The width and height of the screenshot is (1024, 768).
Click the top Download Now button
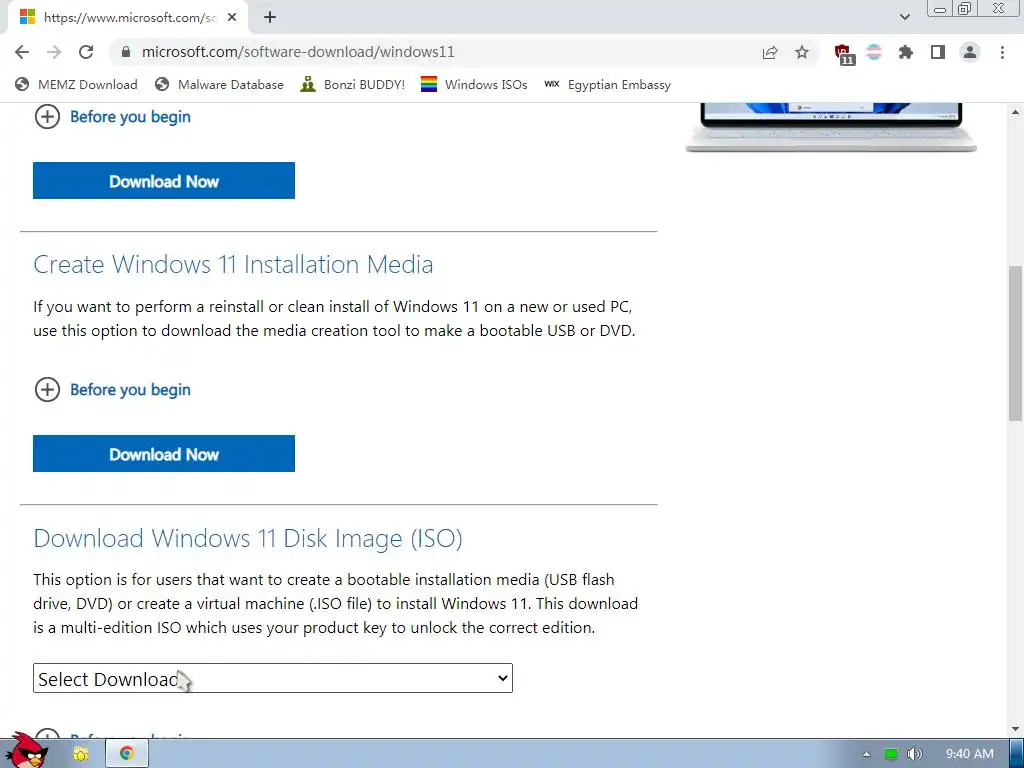point(164,181)
